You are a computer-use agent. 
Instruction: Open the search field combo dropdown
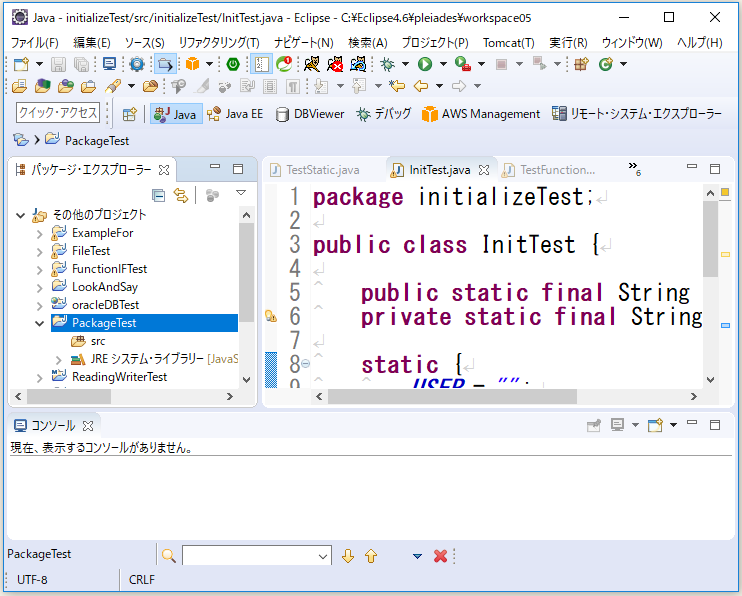click(x=323, y=556)
